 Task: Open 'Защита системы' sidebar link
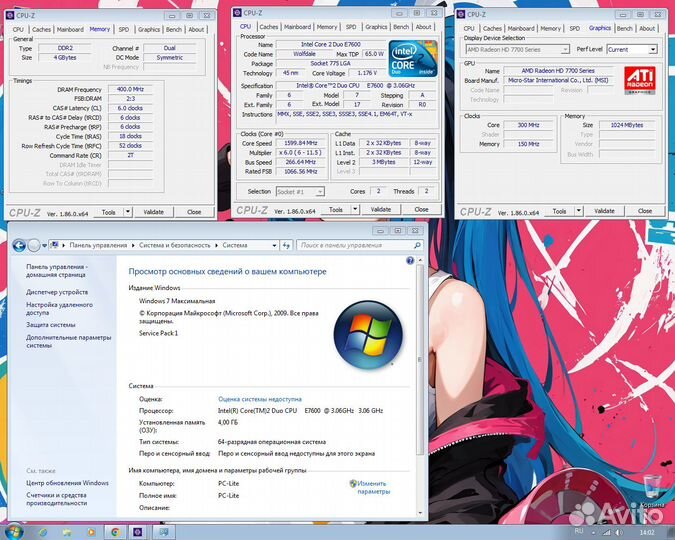click(50, 325)
